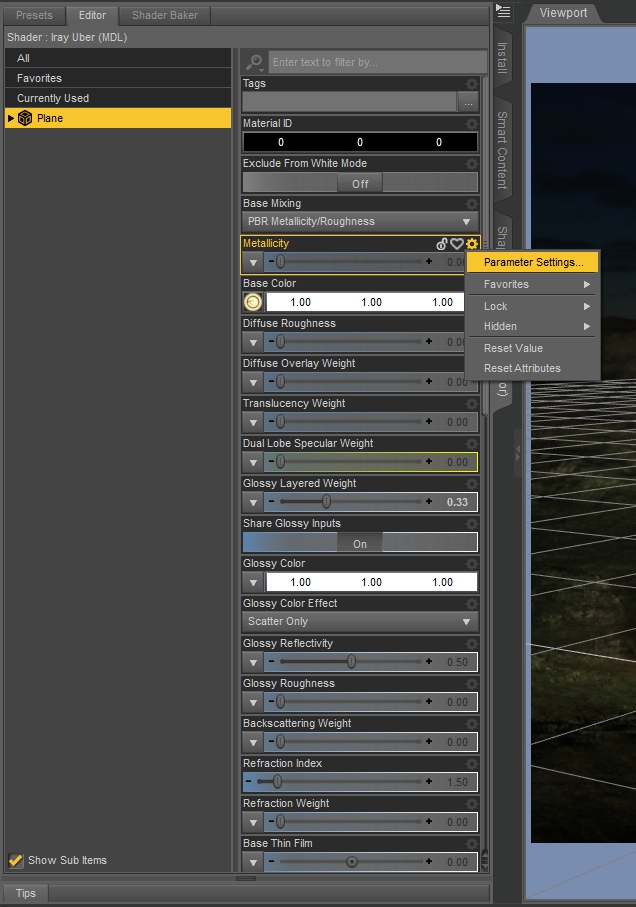636x907 pixels.
Task: Open gear icon for Share Glossy Inputs
Action: (472, 523)
